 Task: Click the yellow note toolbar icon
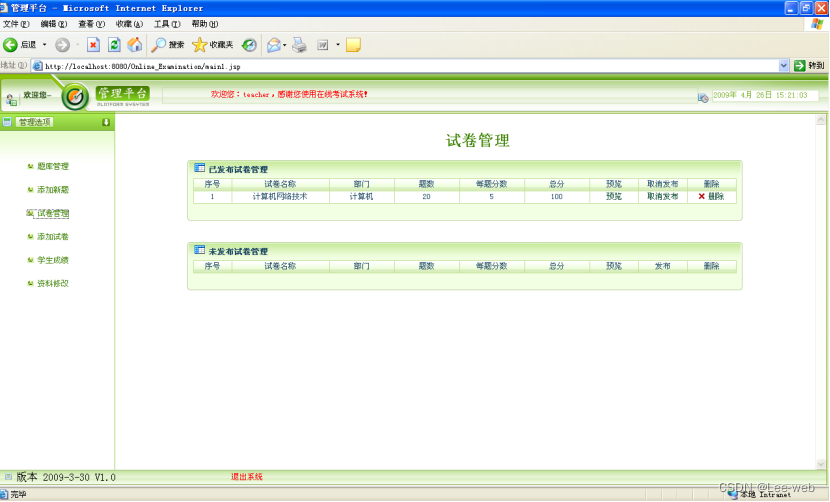point(353,45)
